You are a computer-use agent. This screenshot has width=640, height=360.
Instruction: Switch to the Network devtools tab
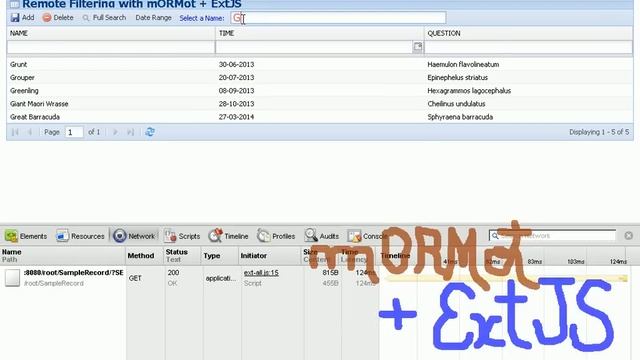tap(135, 236)
